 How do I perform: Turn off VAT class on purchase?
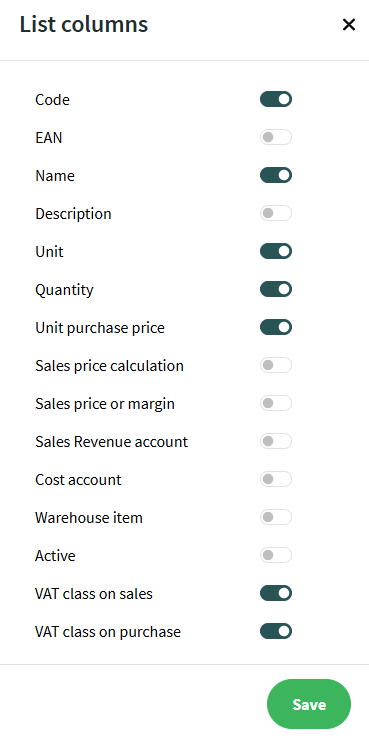(x=276, y=631)
